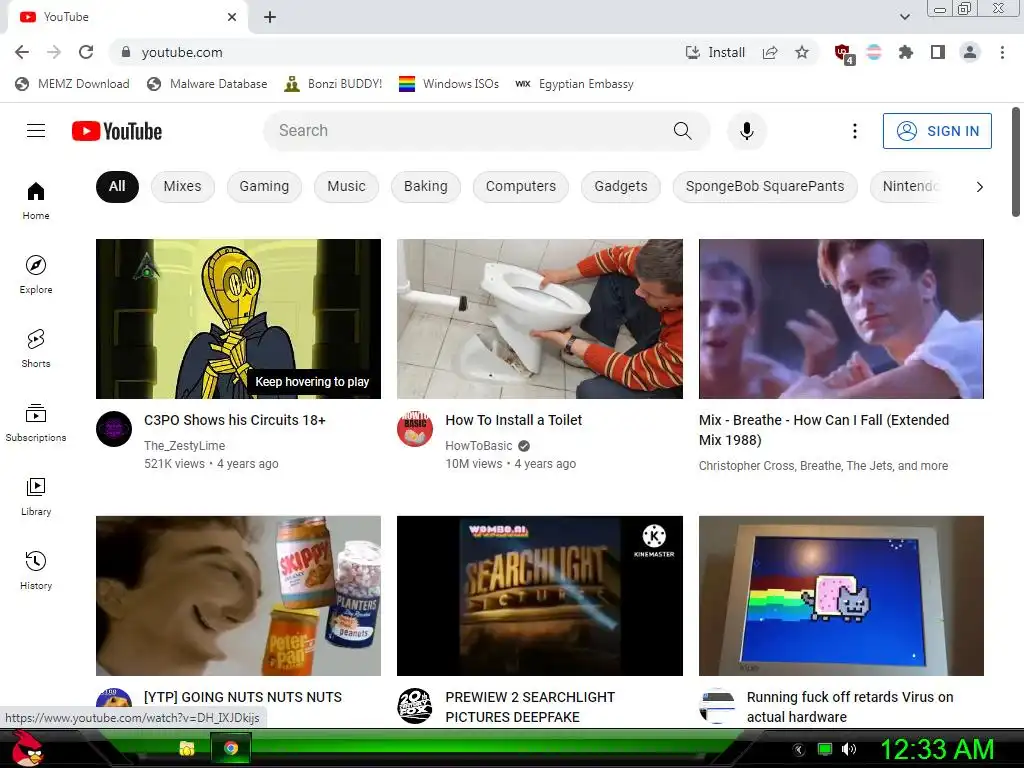
Task: Click The_ZestyLime channel avatar
Action: pos(114,429)
